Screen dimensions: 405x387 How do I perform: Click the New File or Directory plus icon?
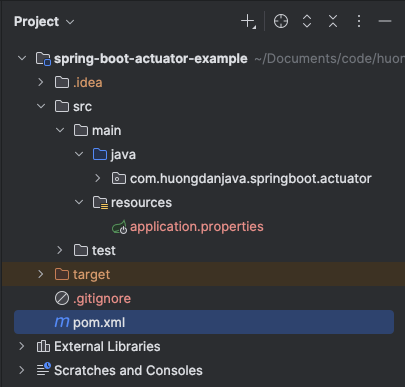248,22
